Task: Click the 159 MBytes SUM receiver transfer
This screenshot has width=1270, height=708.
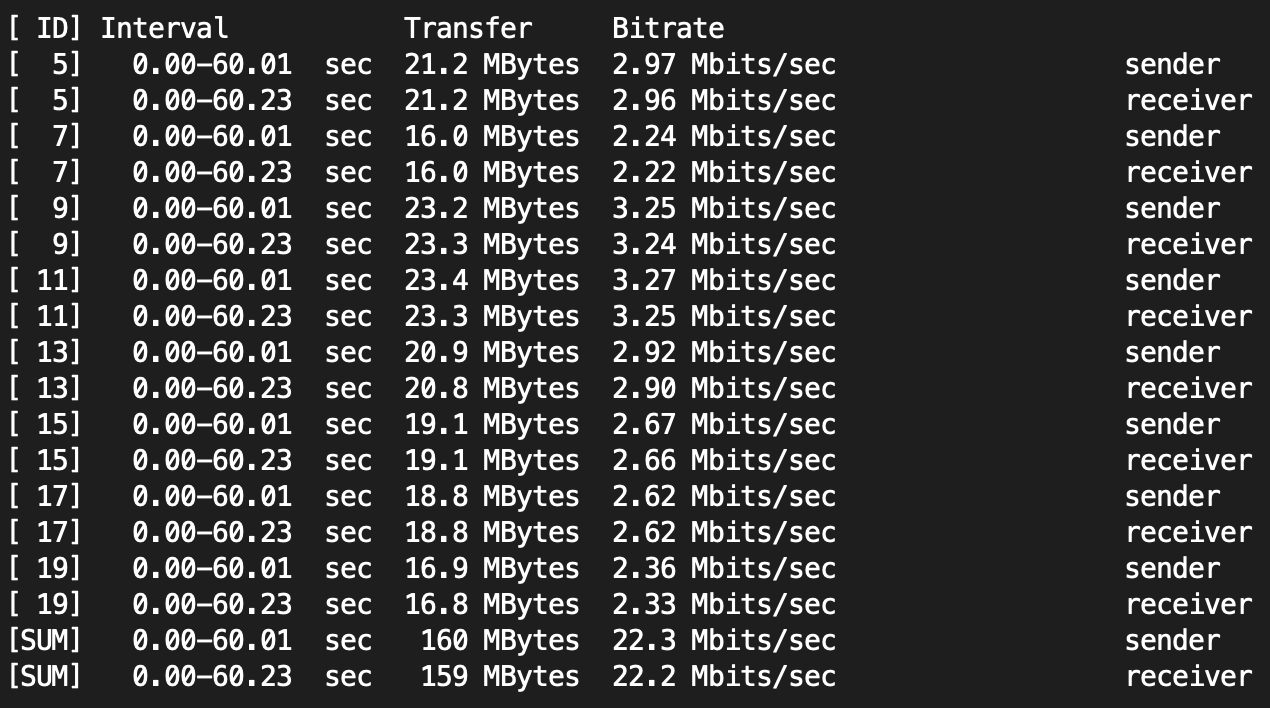Action: 508,677
